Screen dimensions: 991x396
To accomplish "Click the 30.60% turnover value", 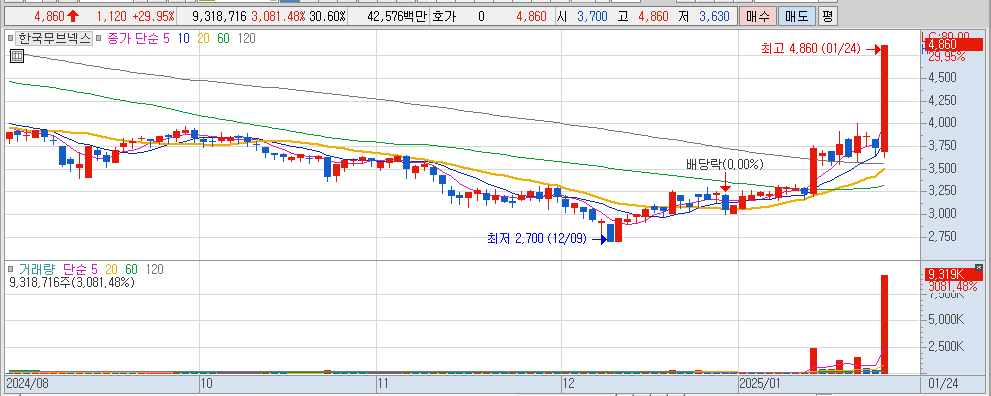I will pos(327,16).
